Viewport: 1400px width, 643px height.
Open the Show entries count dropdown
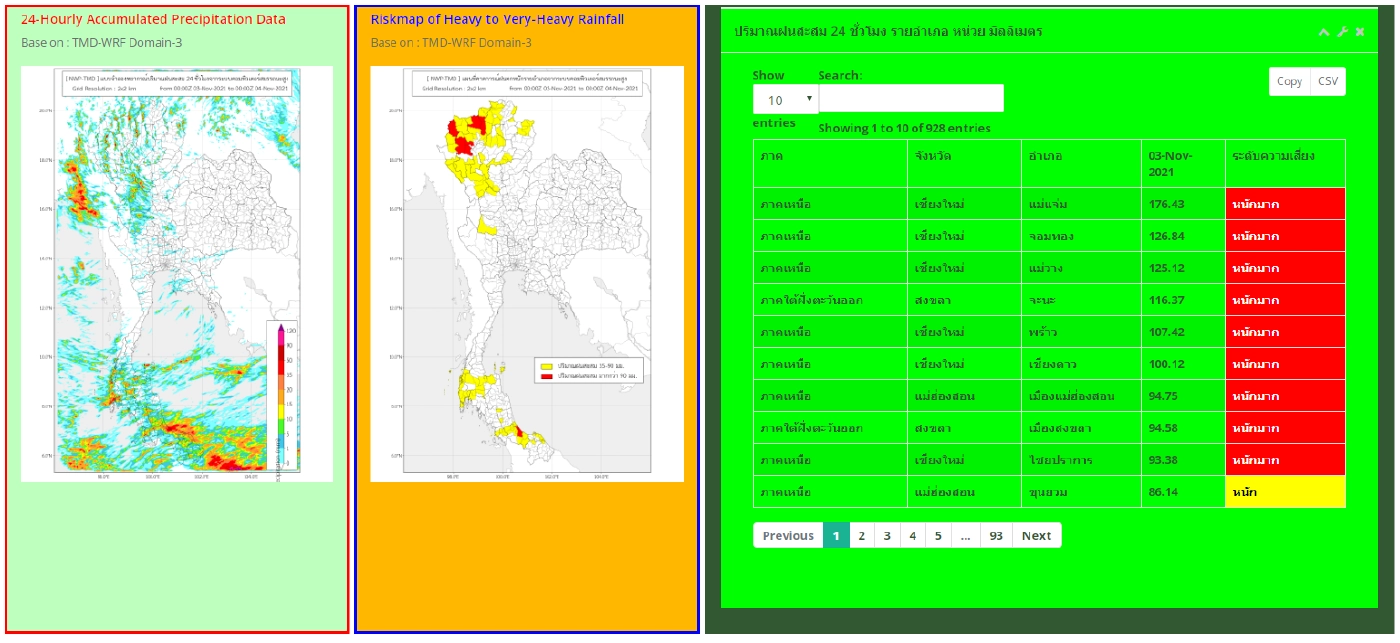tap(785, 100)
